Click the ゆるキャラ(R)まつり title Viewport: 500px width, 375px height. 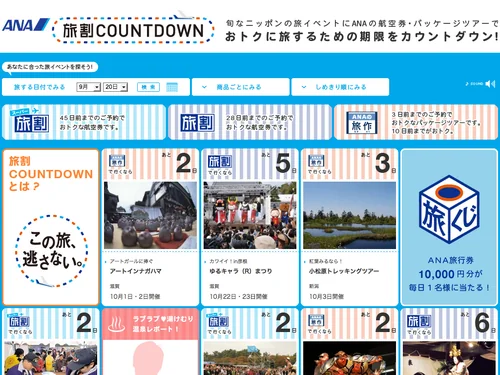[241, 271]
